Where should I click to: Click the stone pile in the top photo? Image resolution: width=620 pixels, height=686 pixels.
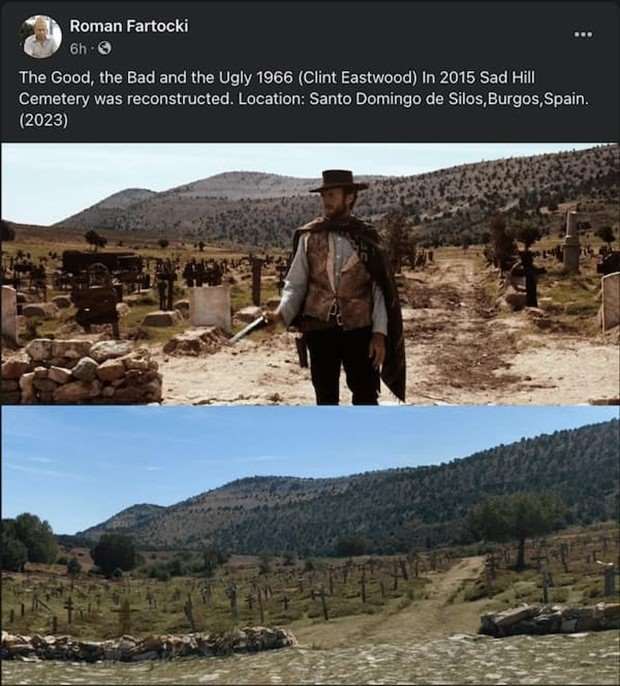click(x=81, y=371)
